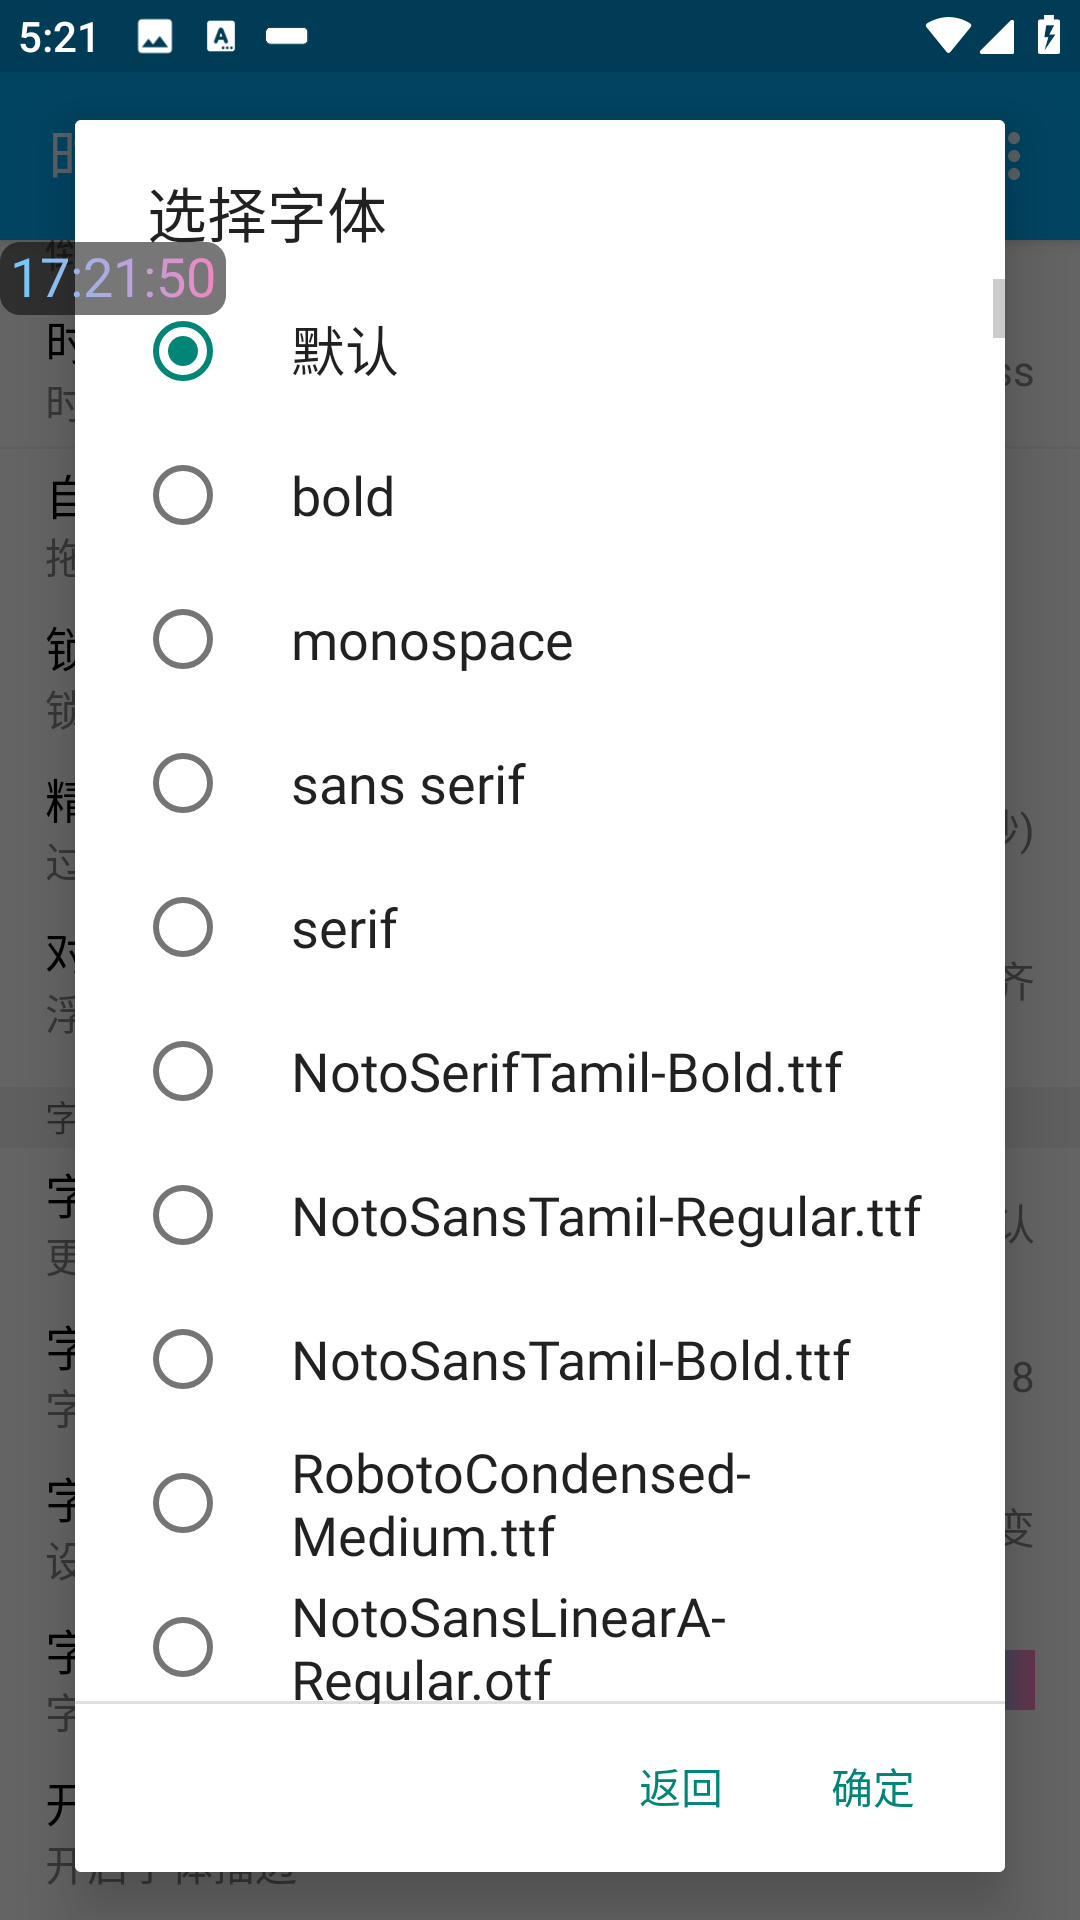Tap the floating 17:21:50 clock overlay
Screen dimensions: 1080x1920
113,278
